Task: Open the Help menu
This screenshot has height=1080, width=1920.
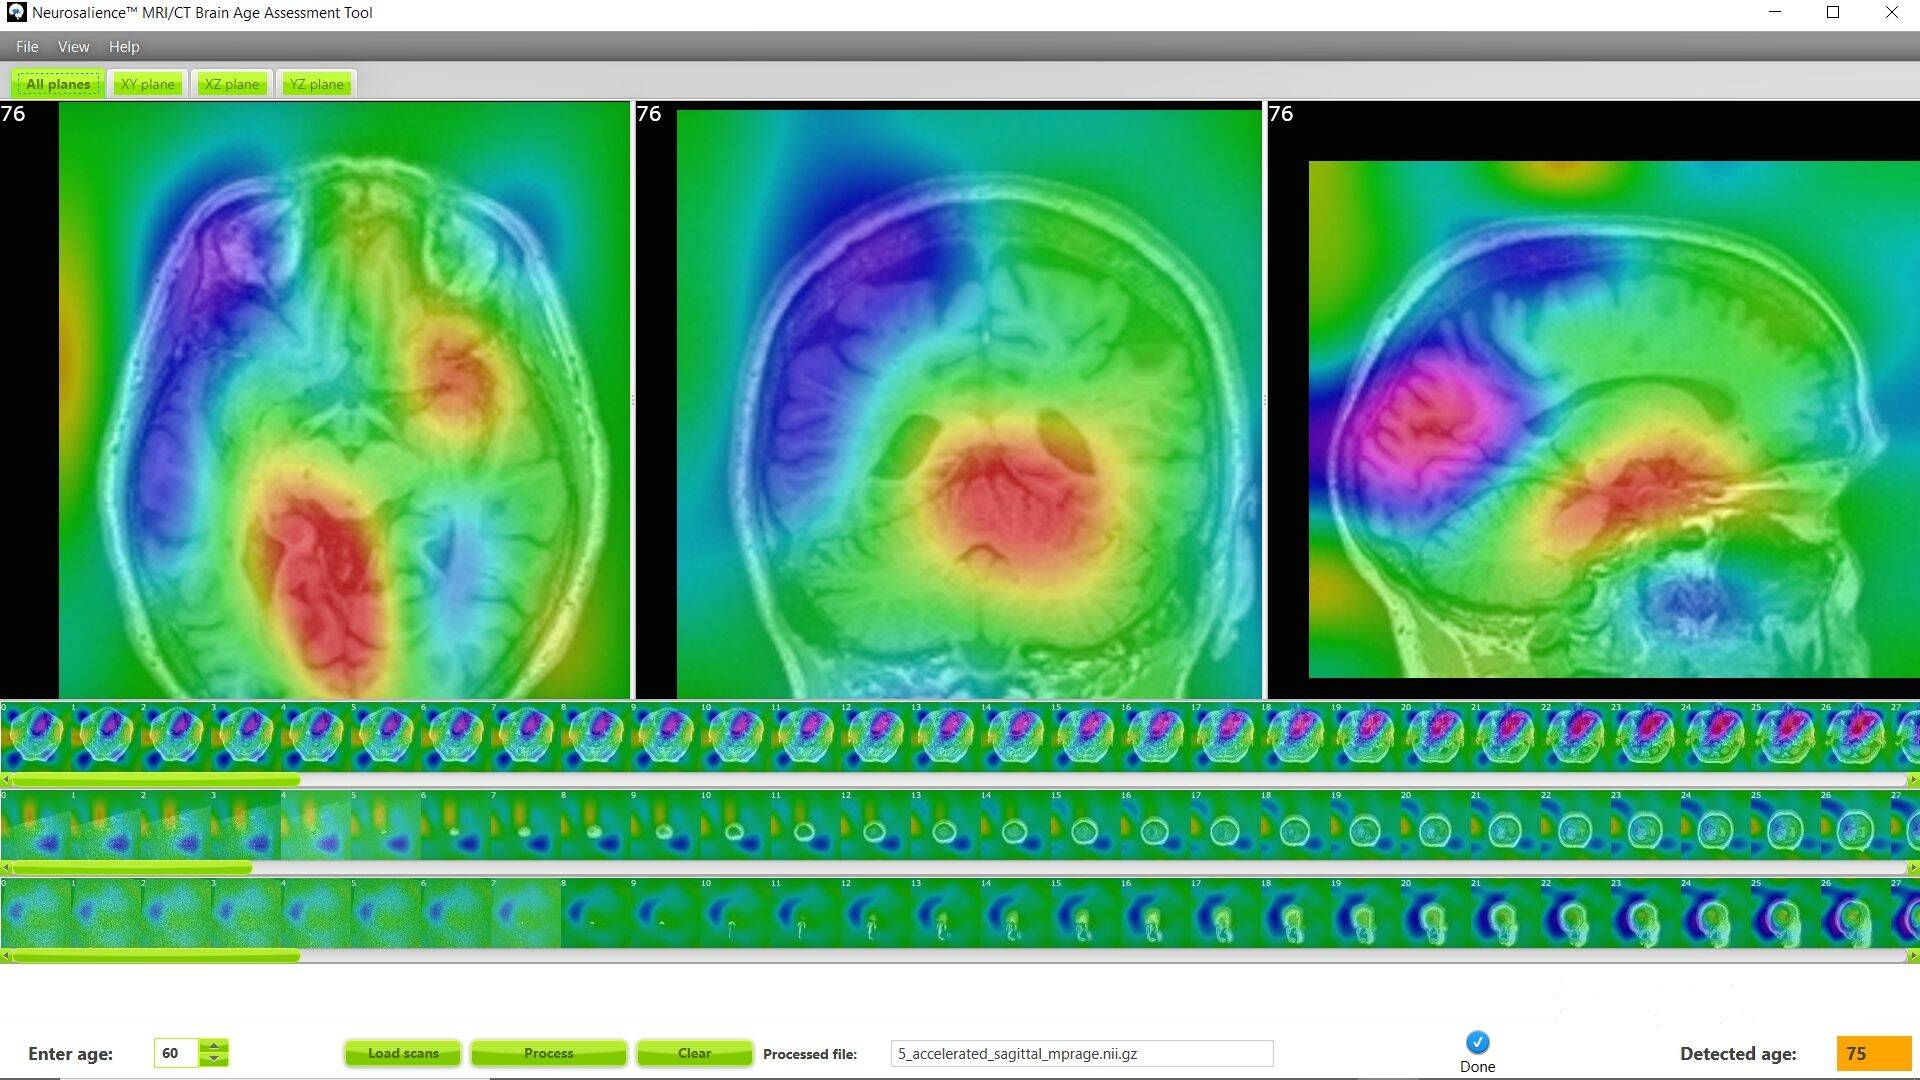Action: click(x=124, y=47)
